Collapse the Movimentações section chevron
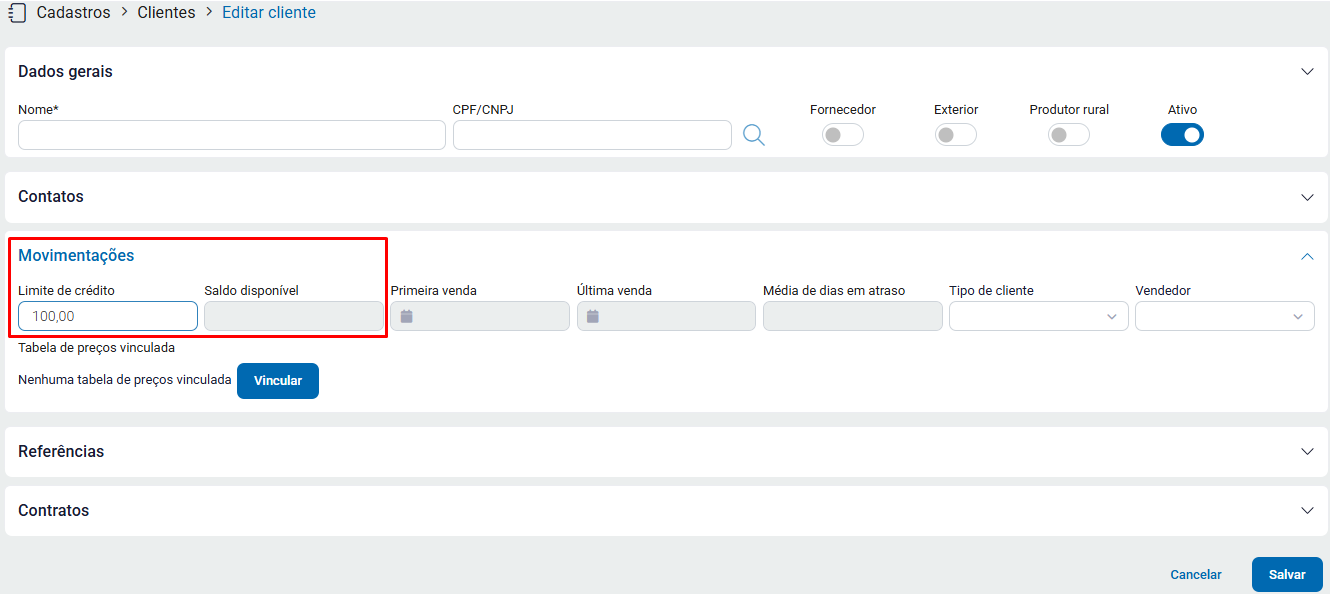This screenshot has height=594, width=1330. 1307,256
